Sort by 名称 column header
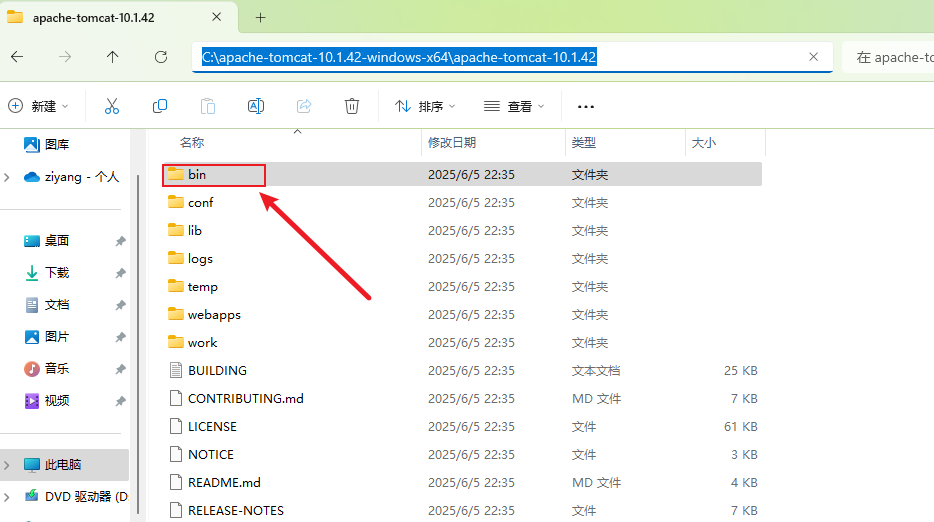Screen dimensions: 934x522 (192, 142)
